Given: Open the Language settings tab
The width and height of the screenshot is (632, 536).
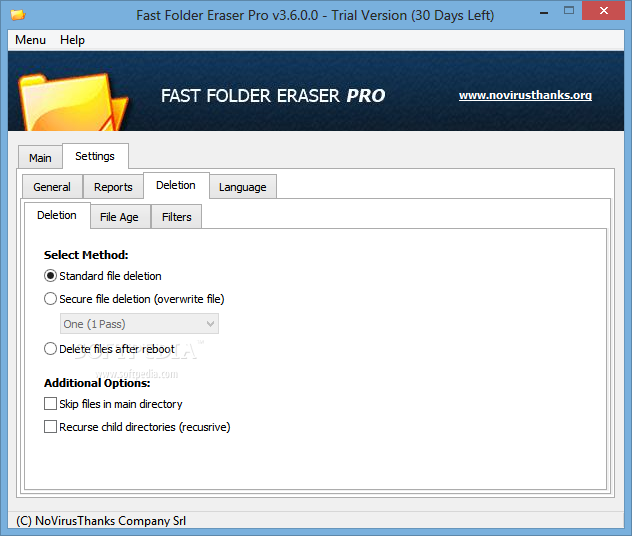Looking at the screenshot, I should click(x=243, y=187).
